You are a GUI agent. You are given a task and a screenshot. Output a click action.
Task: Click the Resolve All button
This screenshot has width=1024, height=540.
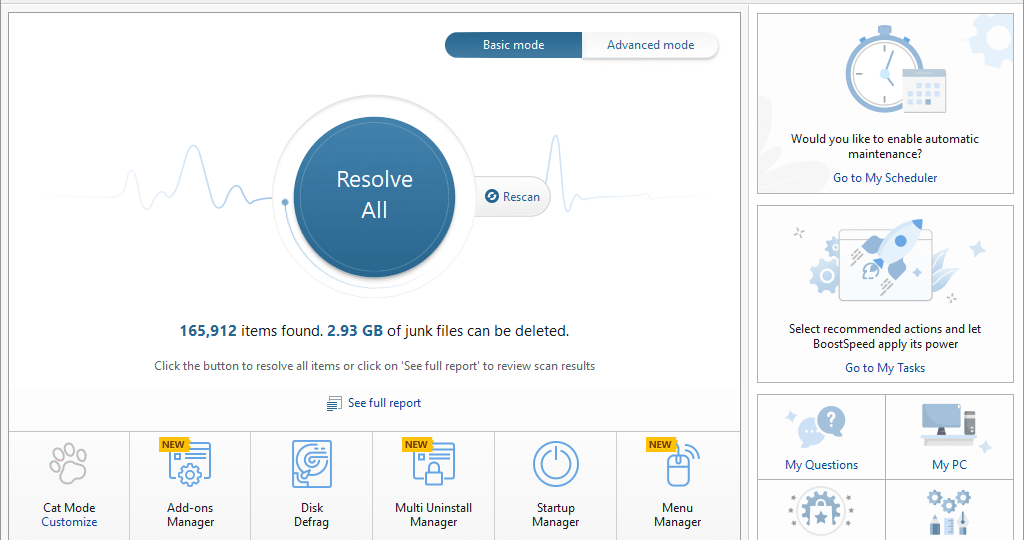pyautogui.click(x=374, y=197)
